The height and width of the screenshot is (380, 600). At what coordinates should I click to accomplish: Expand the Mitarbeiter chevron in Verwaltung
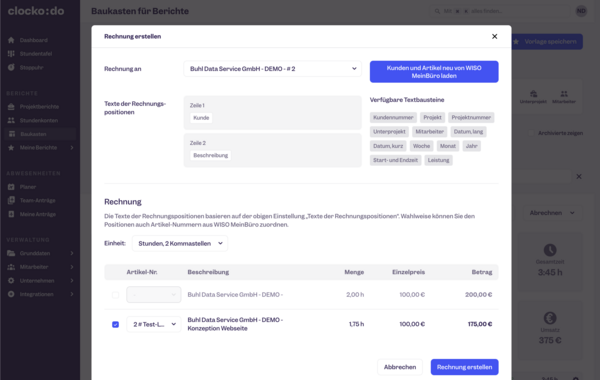(x=72, y=267)
